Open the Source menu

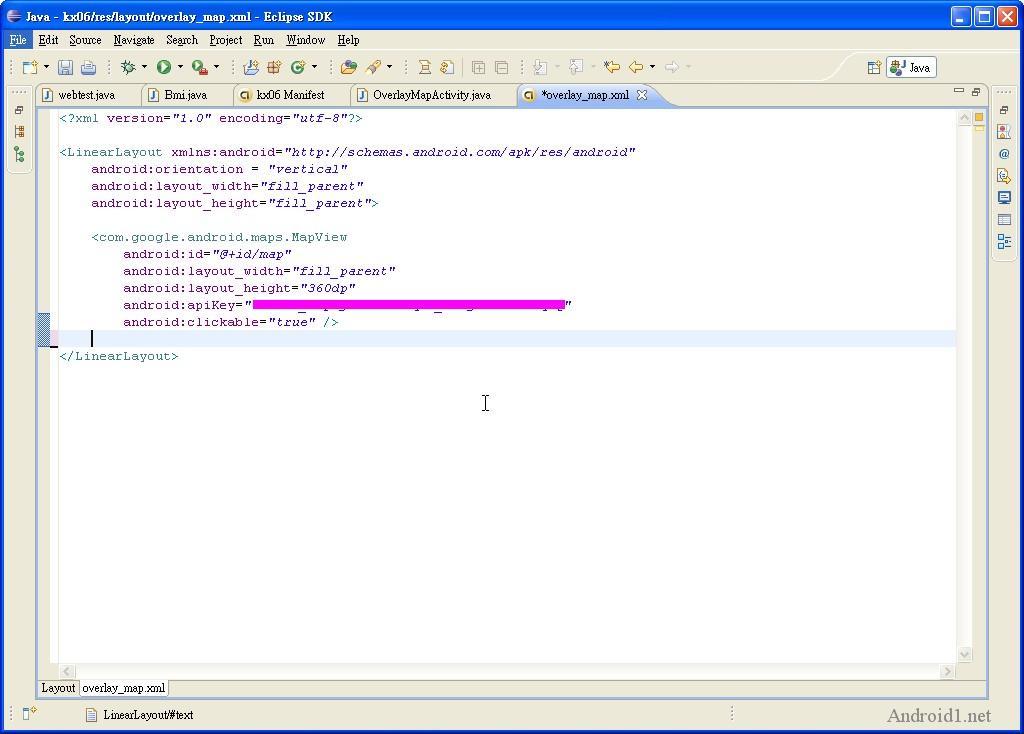click(x=86, y=40)
